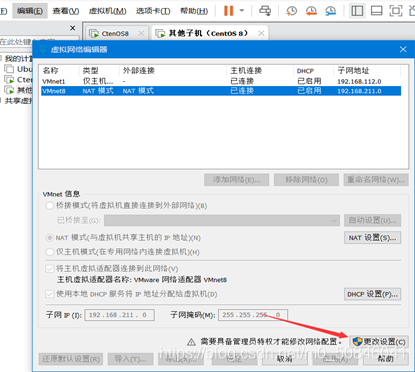
Task: Toggle the thumbnail bar view icon
Action: pyautogui.click(x=376, y=11)
